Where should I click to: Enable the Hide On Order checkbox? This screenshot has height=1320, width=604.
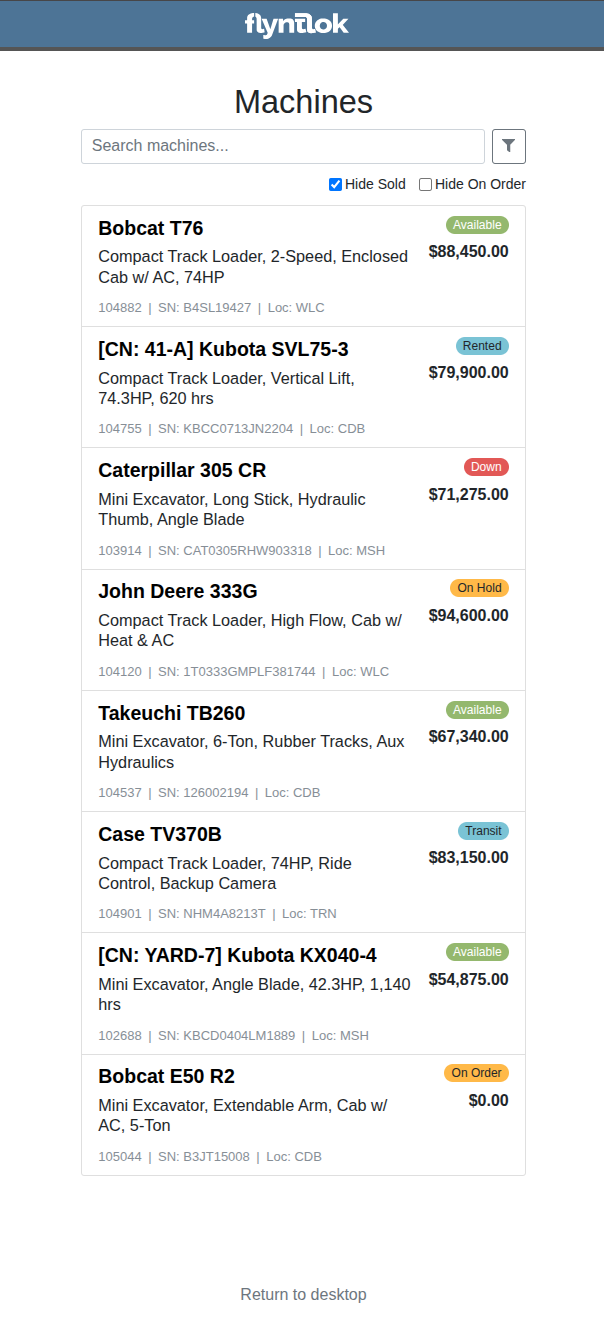coord(425,184)
